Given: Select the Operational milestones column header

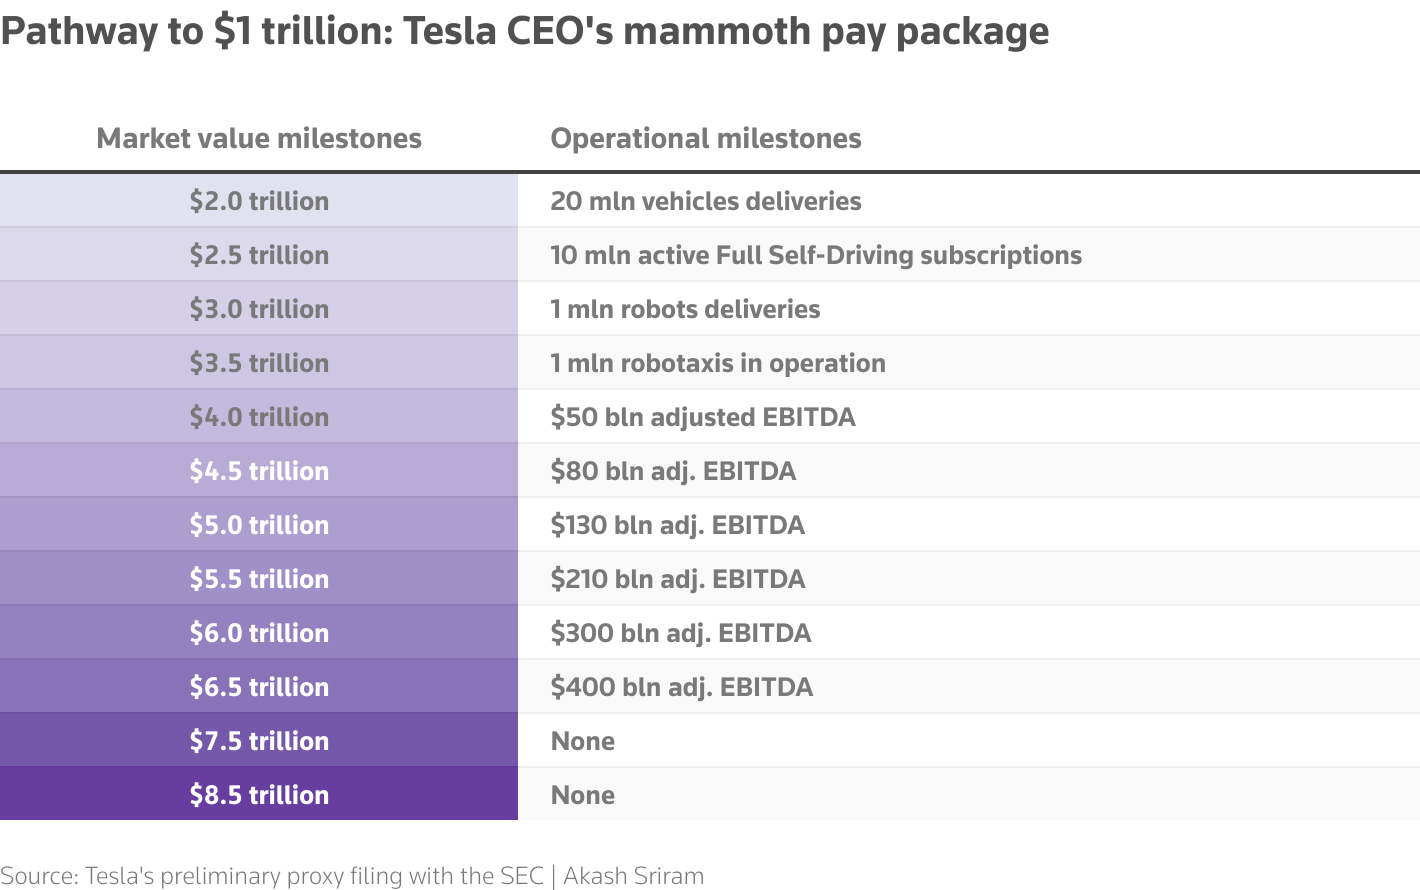Looking at the screenshot, I should pos(706,138).
